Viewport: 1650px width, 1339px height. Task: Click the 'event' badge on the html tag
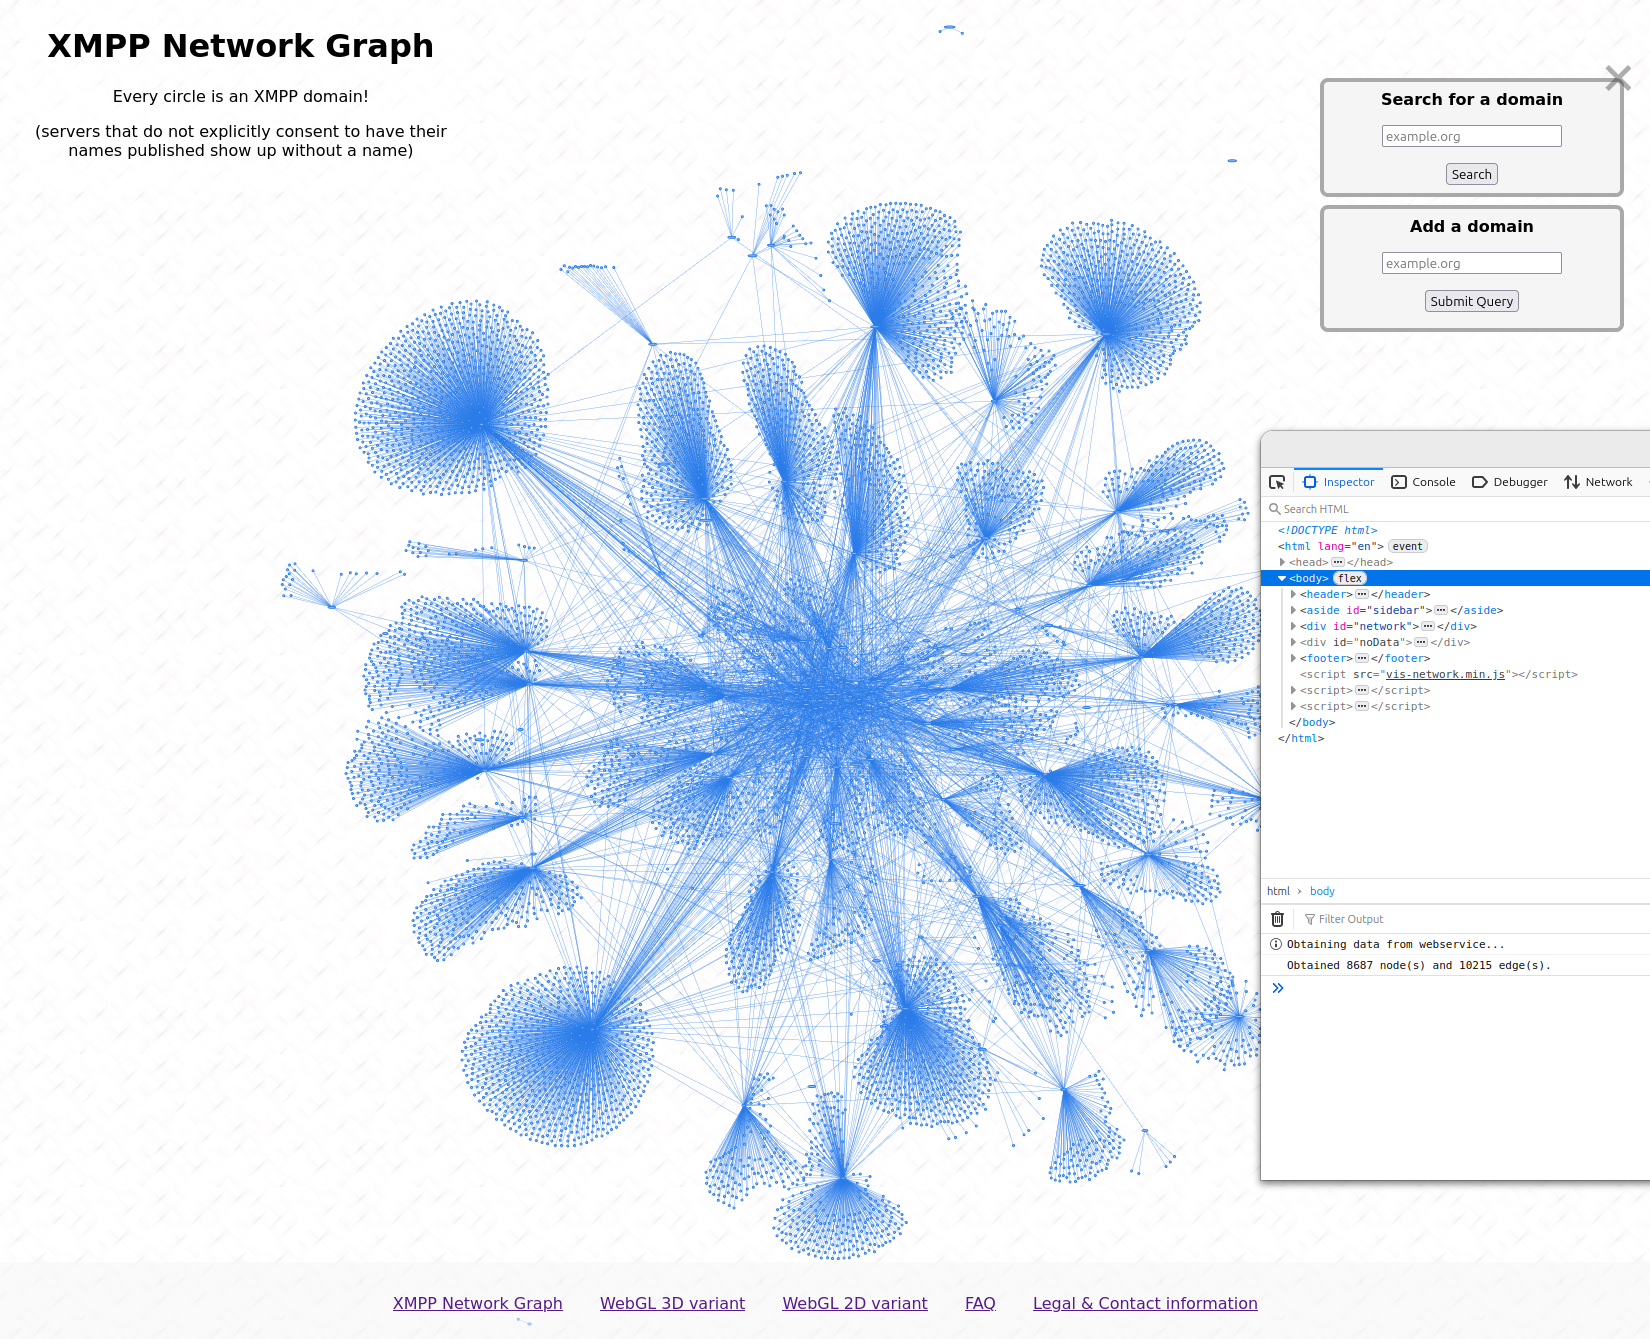(1407, 546)
